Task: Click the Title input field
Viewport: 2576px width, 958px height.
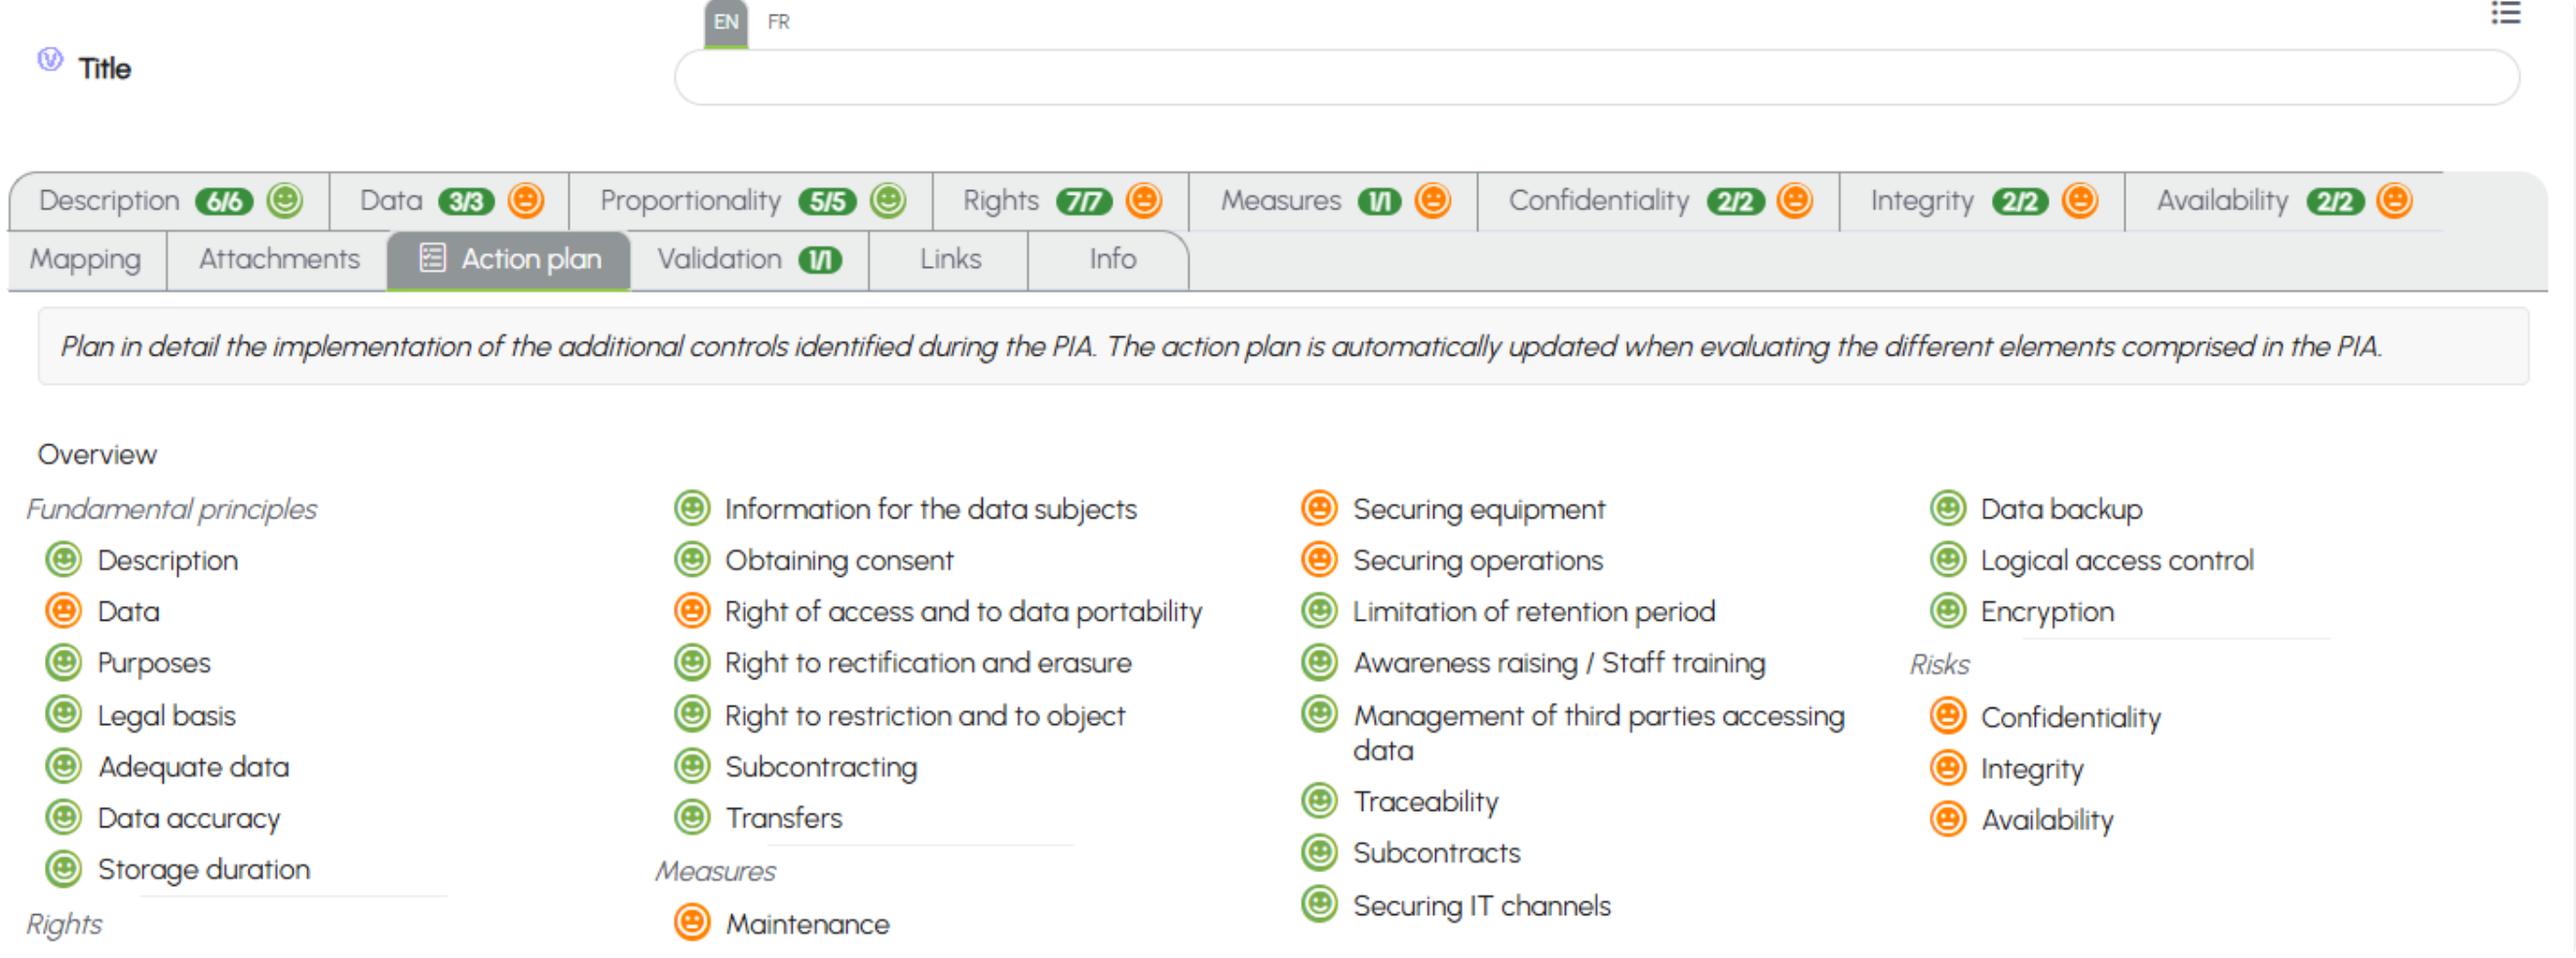Action: point(1596,77)
